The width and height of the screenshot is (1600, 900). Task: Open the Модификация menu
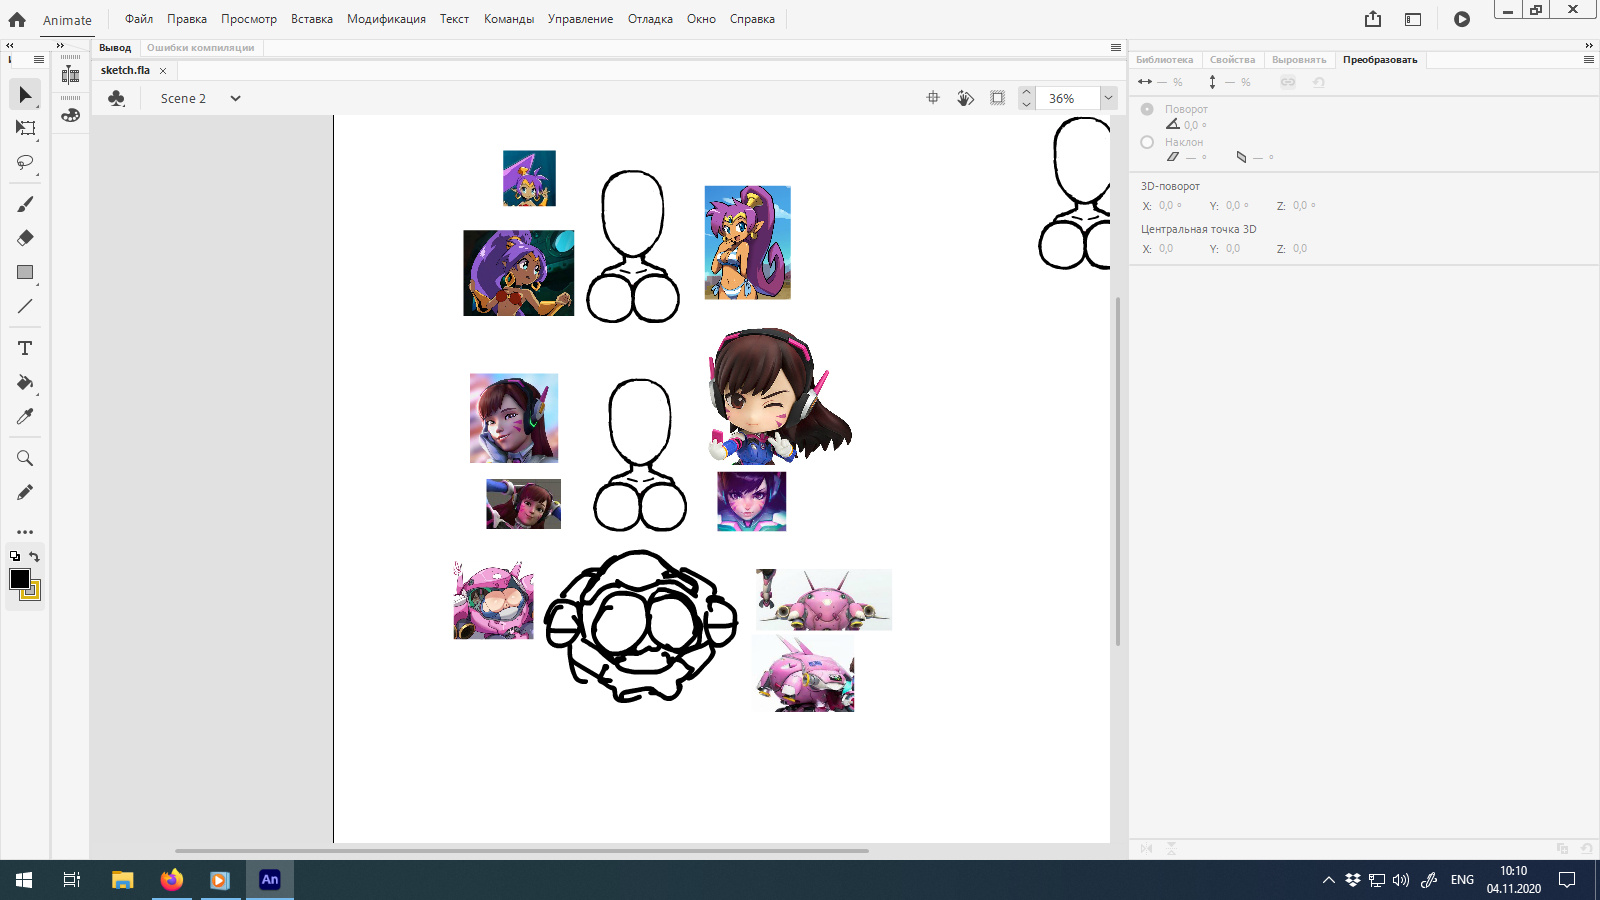click(x=386, y=19)
